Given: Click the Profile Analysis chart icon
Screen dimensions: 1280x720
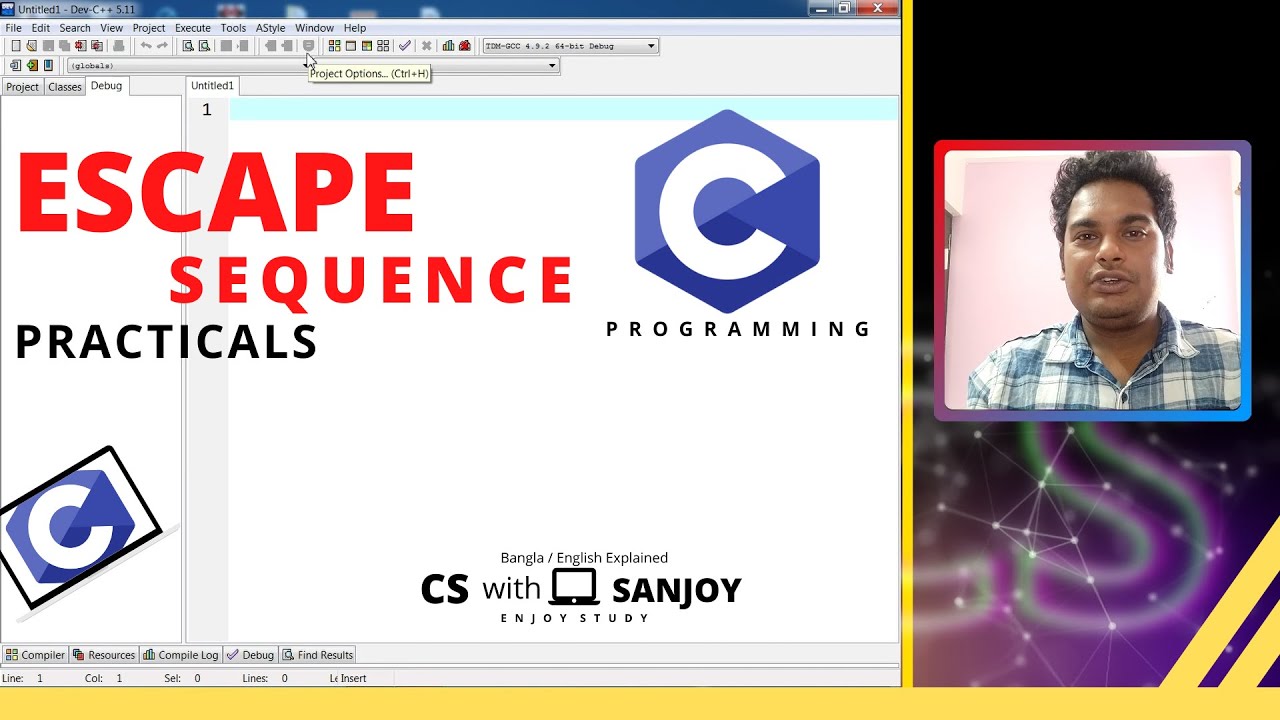Looking at the screenshot, I should pyautogui.click(x=448, y=46).
